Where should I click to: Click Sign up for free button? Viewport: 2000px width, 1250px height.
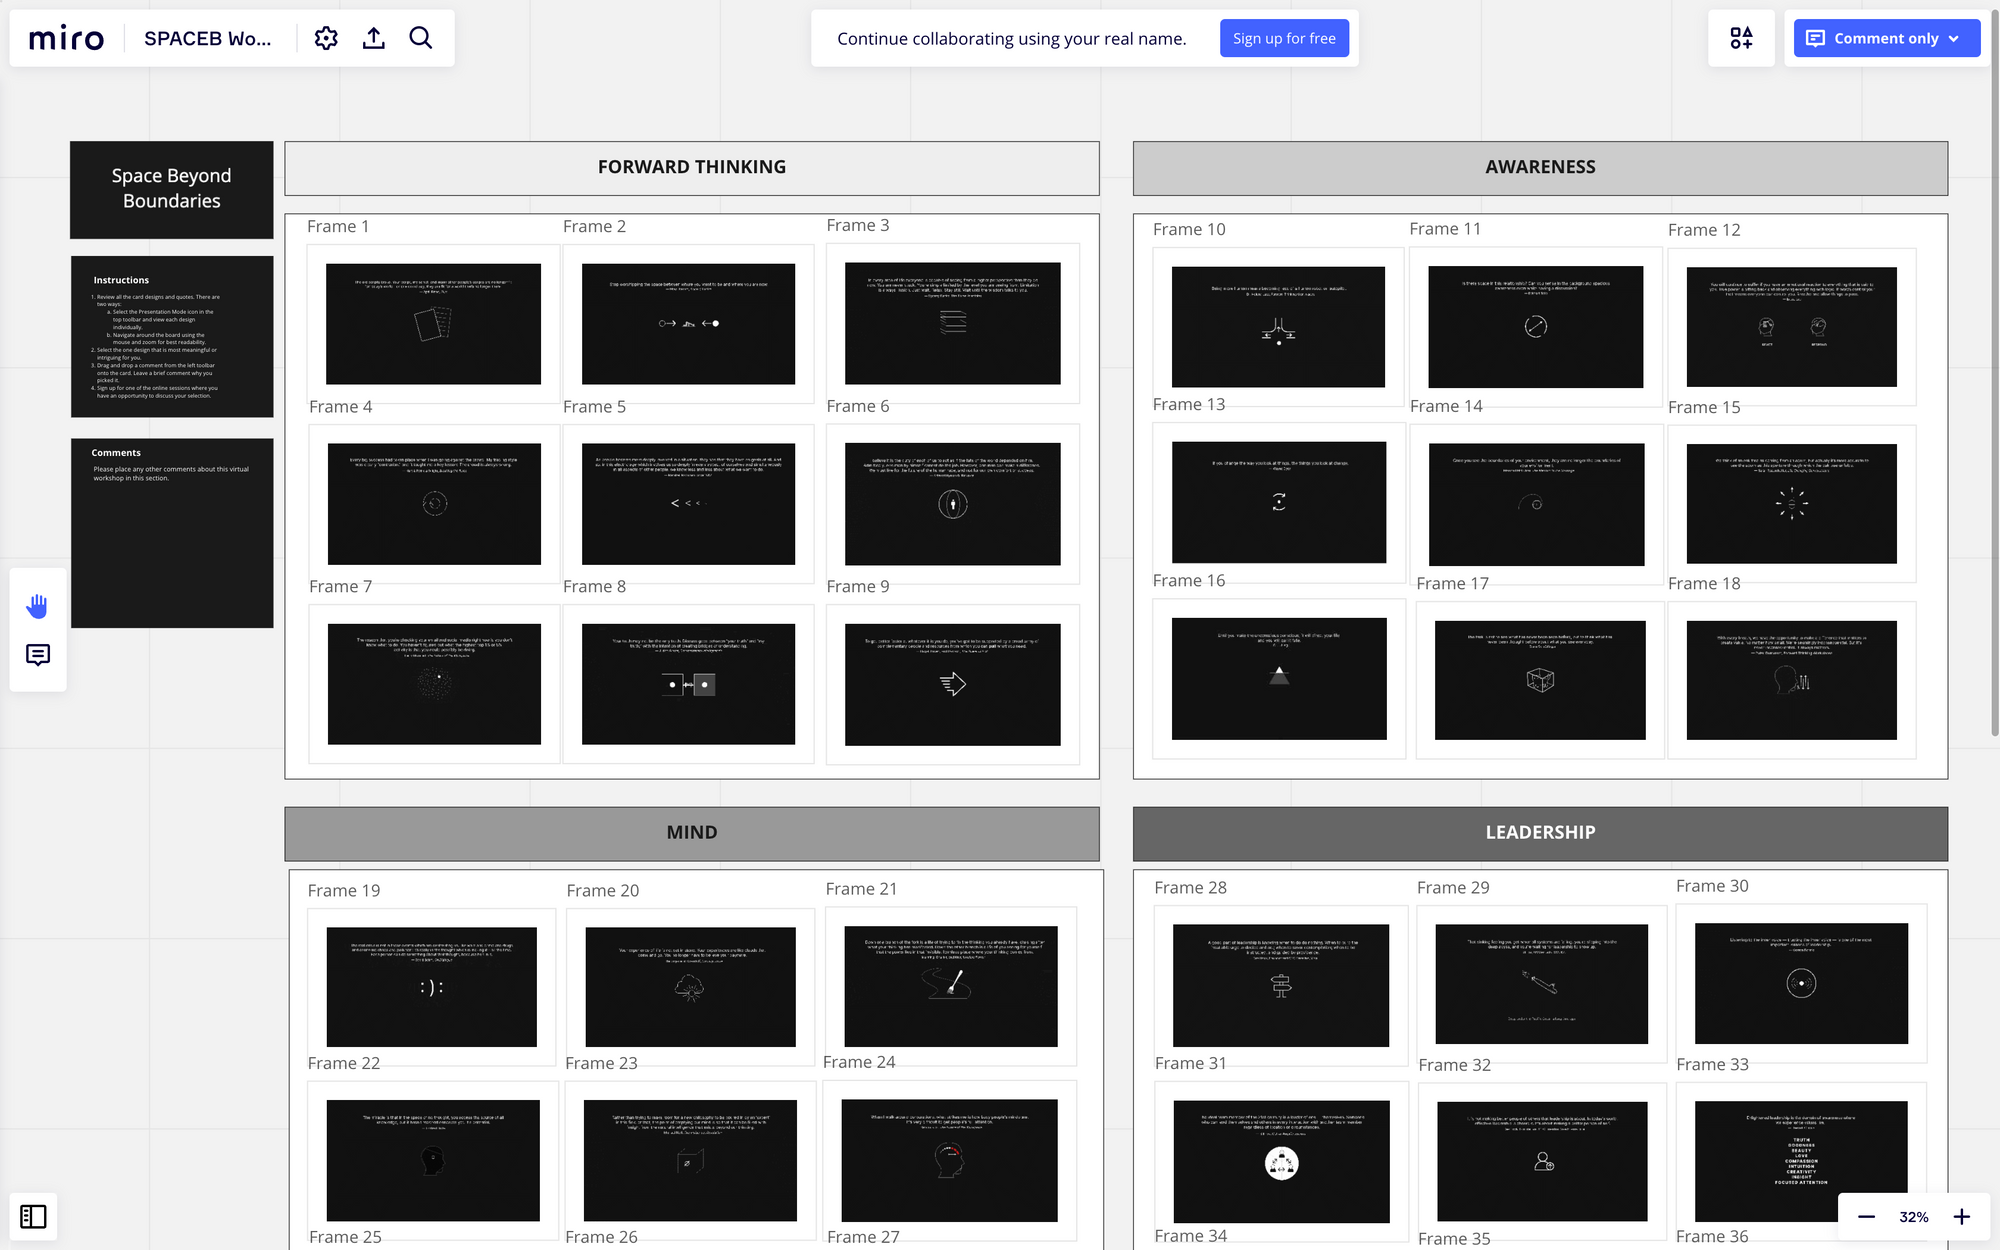1284,38
